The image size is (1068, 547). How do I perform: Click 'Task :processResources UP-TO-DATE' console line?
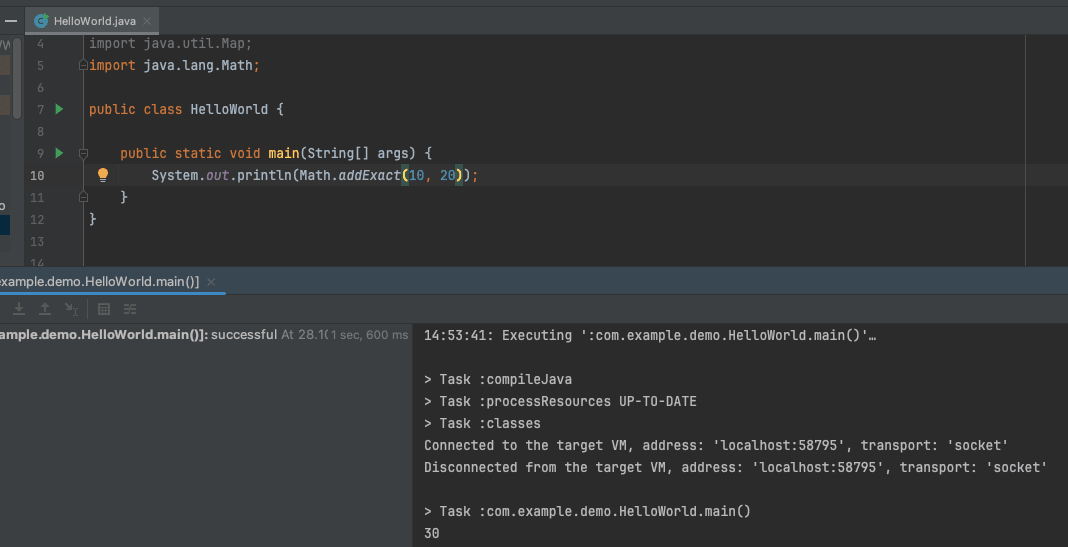(561, 401)
